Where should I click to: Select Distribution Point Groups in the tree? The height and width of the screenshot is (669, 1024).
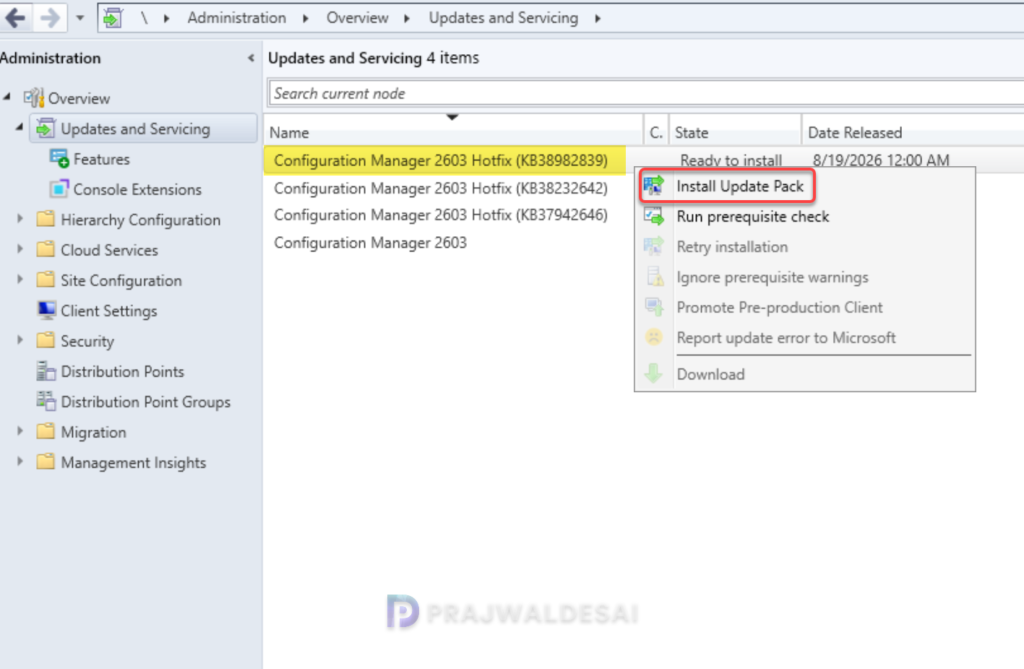[146, 402]
